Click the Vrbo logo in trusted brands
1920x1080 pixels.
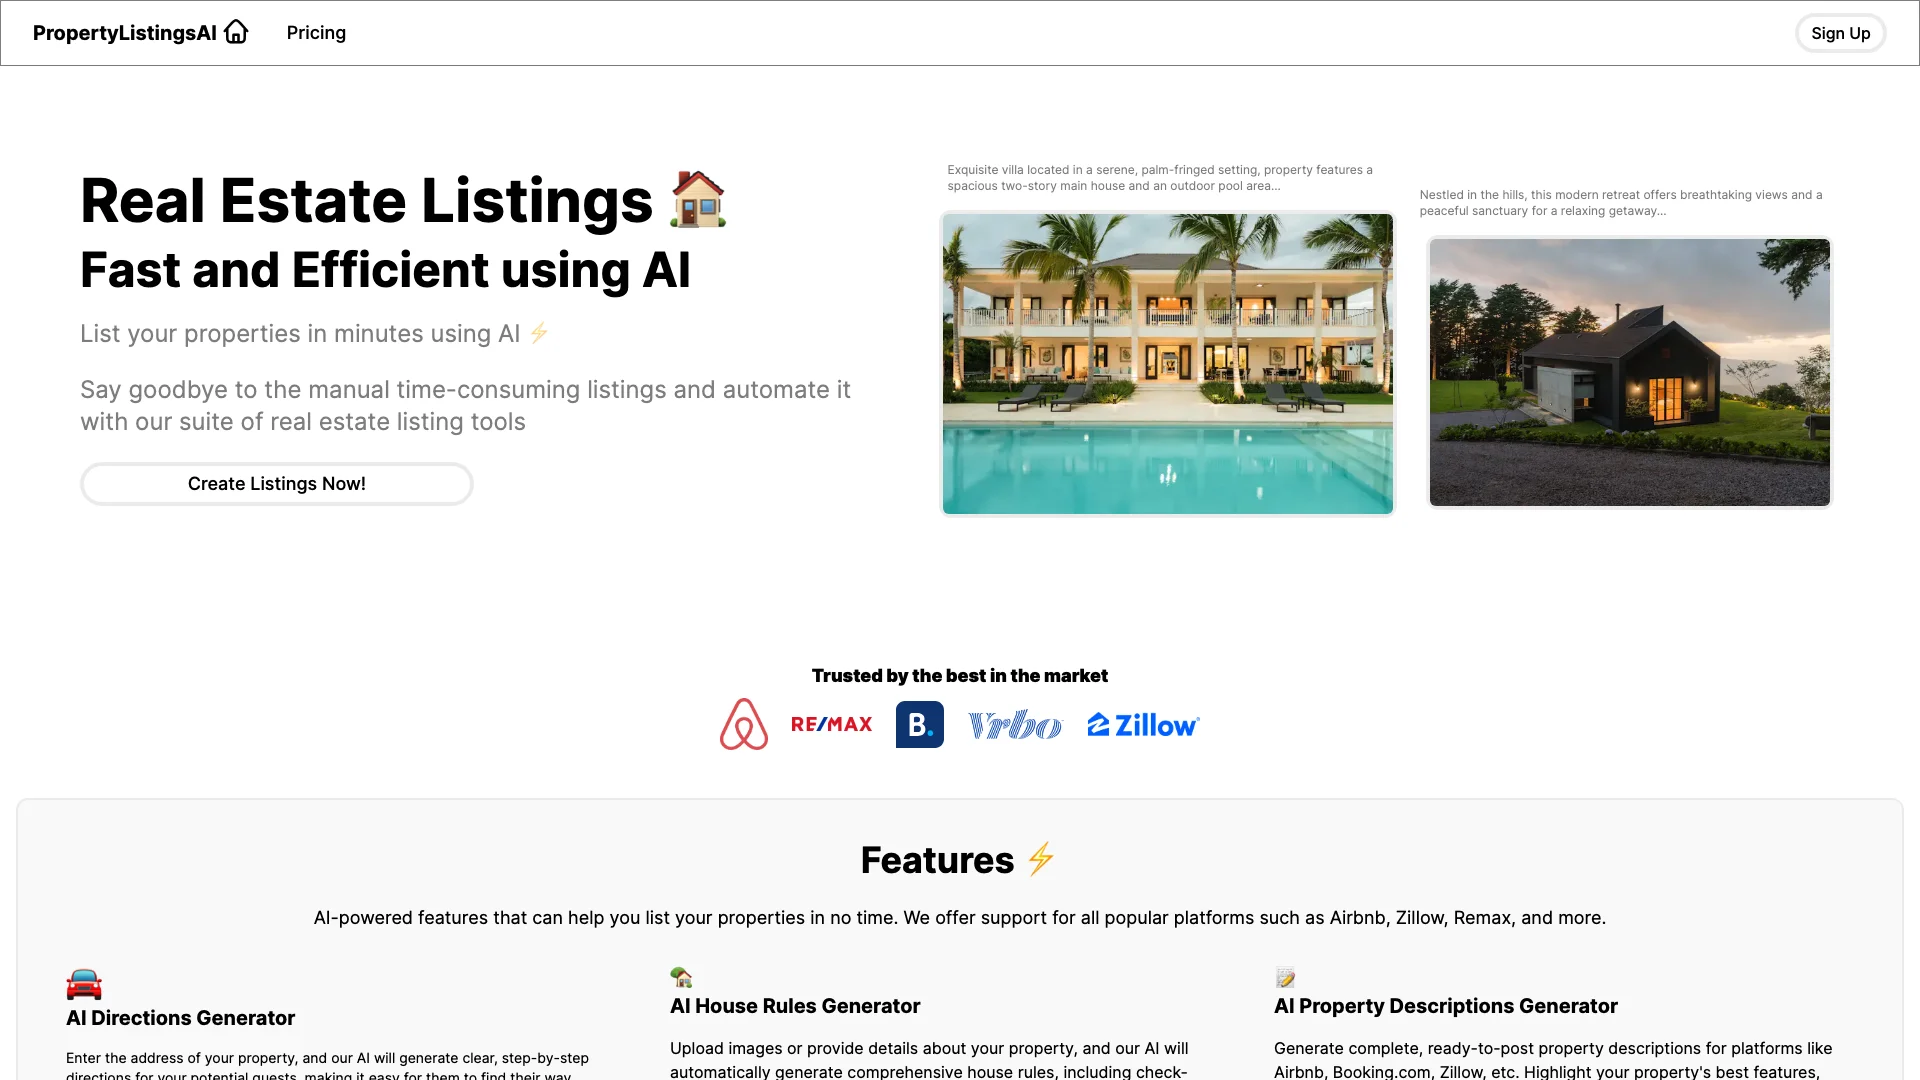click(1015, 724)
